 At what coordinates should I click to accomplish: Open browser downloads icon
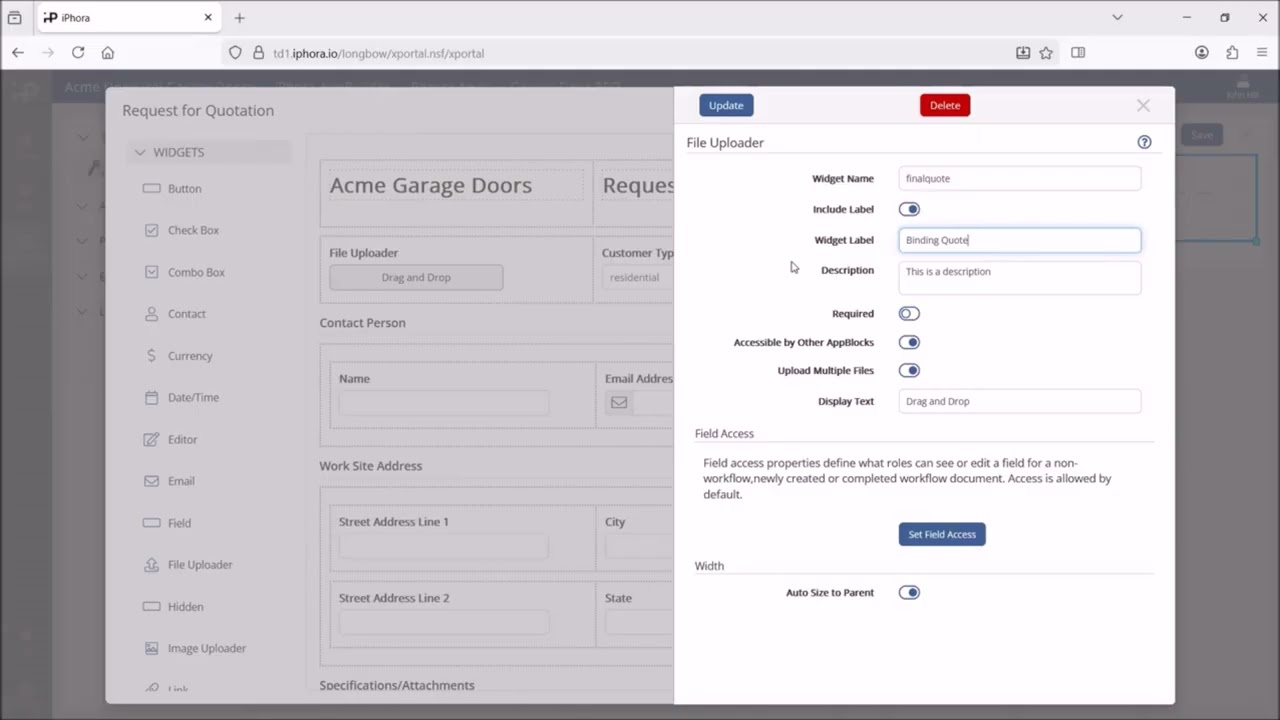[1023, 53]
